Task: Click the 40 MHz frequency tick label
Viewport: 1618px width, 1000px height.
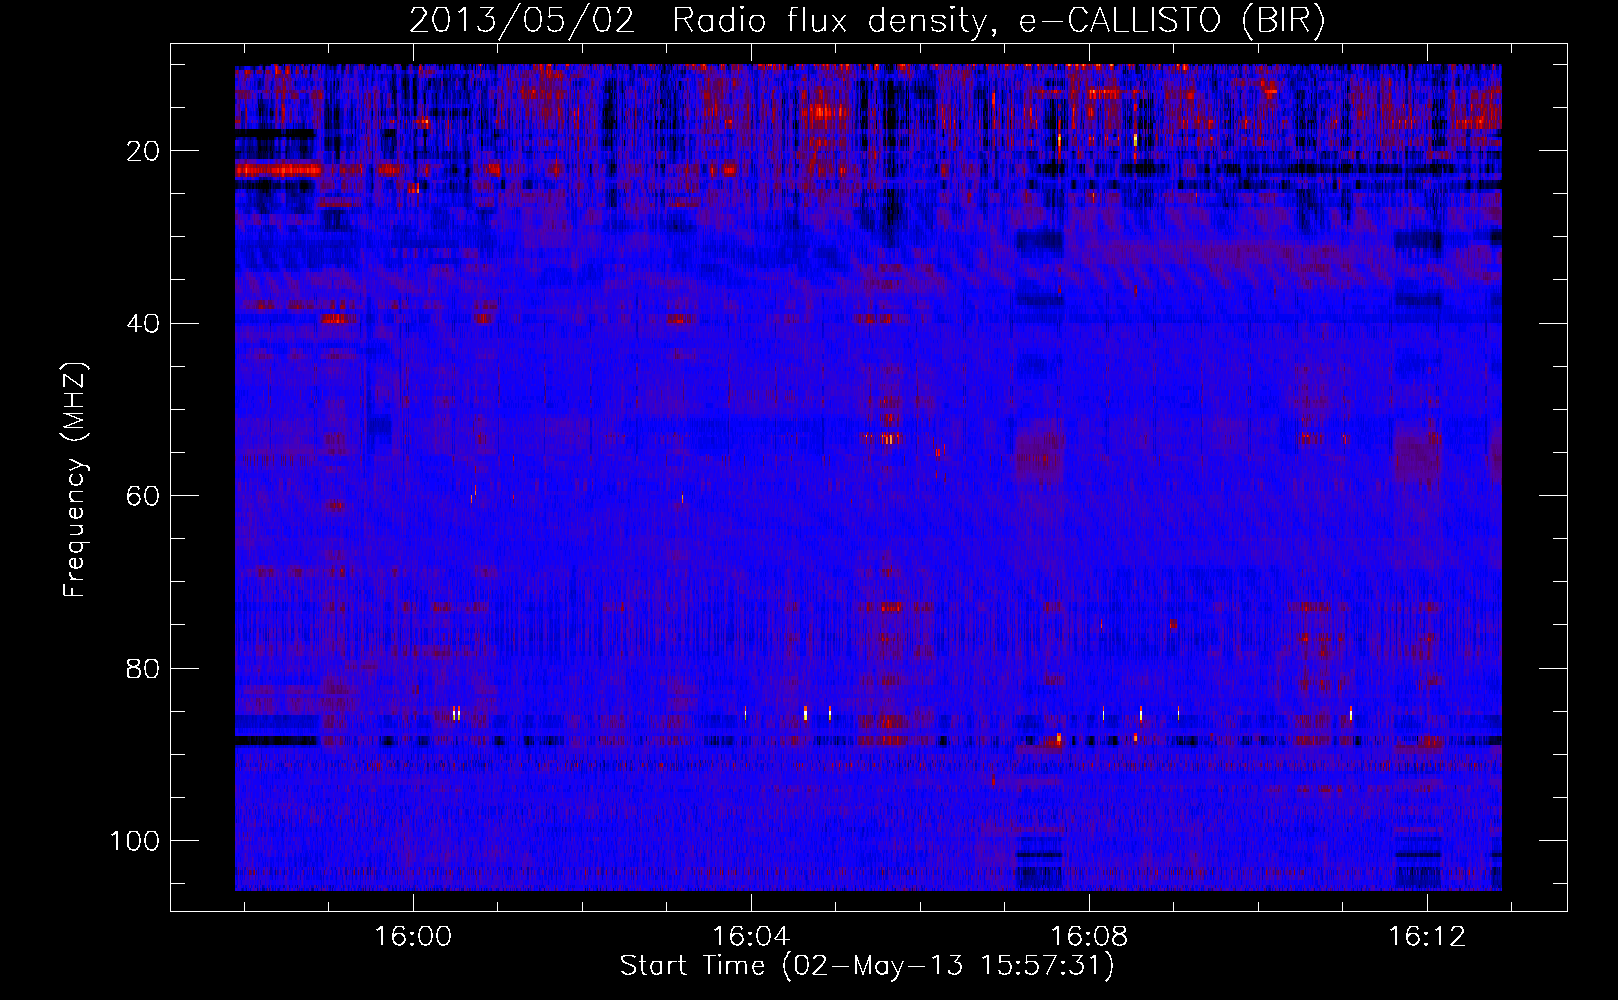Action: (x=143, y=324)
